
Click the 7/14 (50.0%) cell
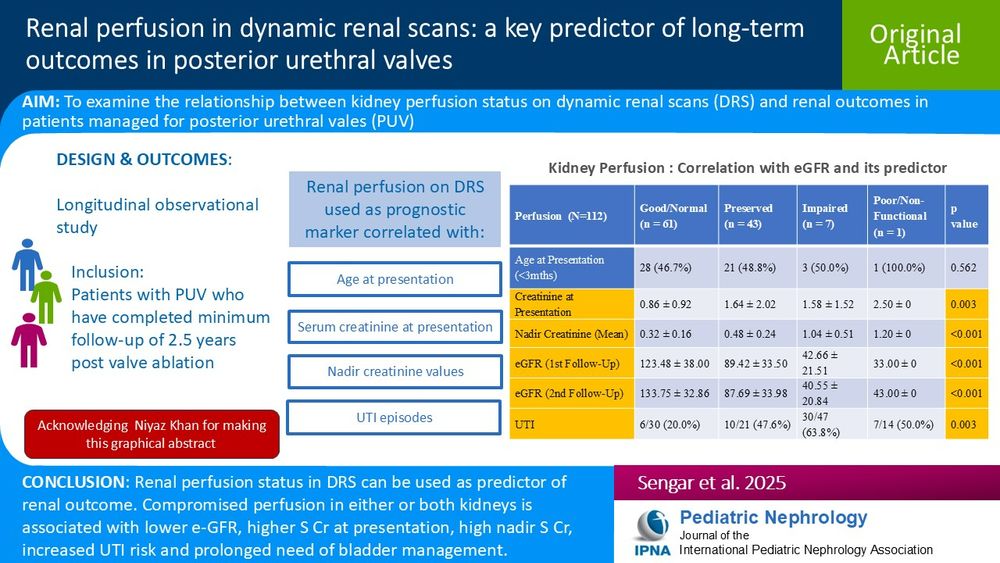click(906, 424)
